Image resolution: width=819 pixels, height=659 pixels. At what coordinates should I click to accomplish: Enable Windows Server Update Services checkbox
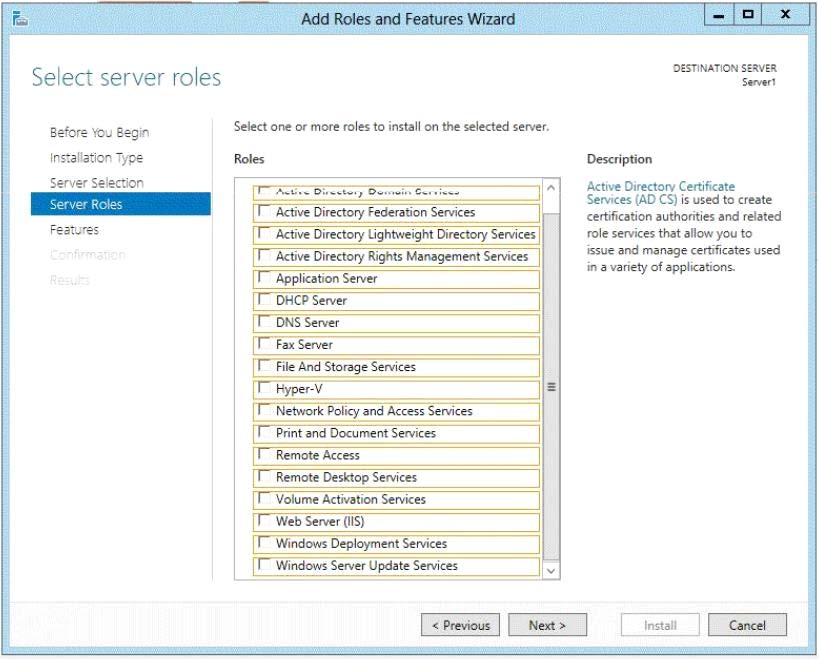(263, 565)
